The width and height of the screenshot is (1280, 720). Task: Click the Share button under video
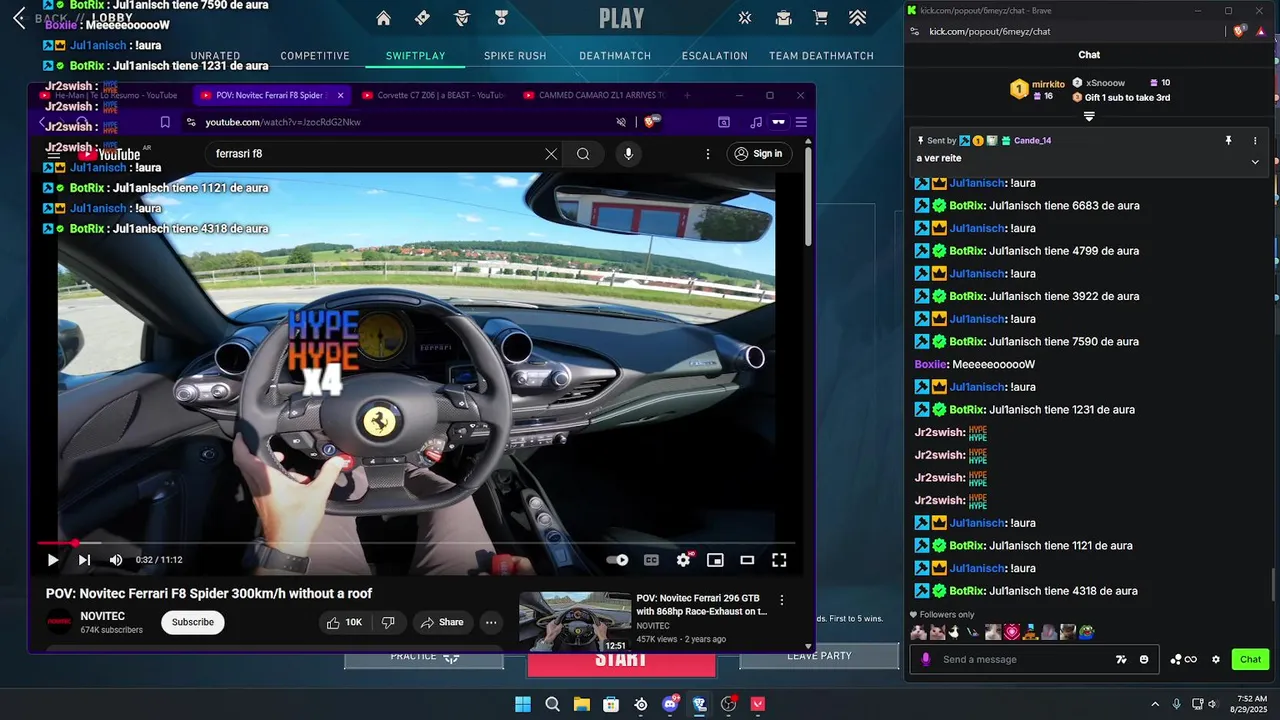tap(441, 622)
